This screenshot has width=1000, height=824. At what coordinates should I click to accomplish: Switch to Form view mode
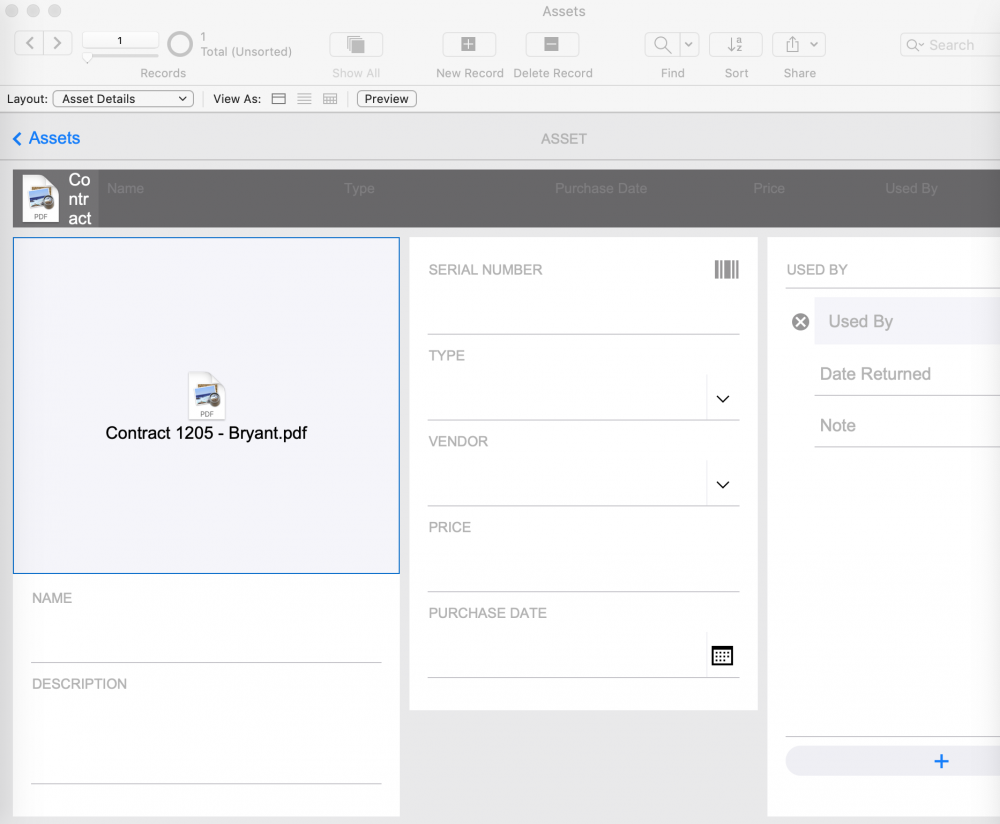pyautogui.click(x=279, y=99)
